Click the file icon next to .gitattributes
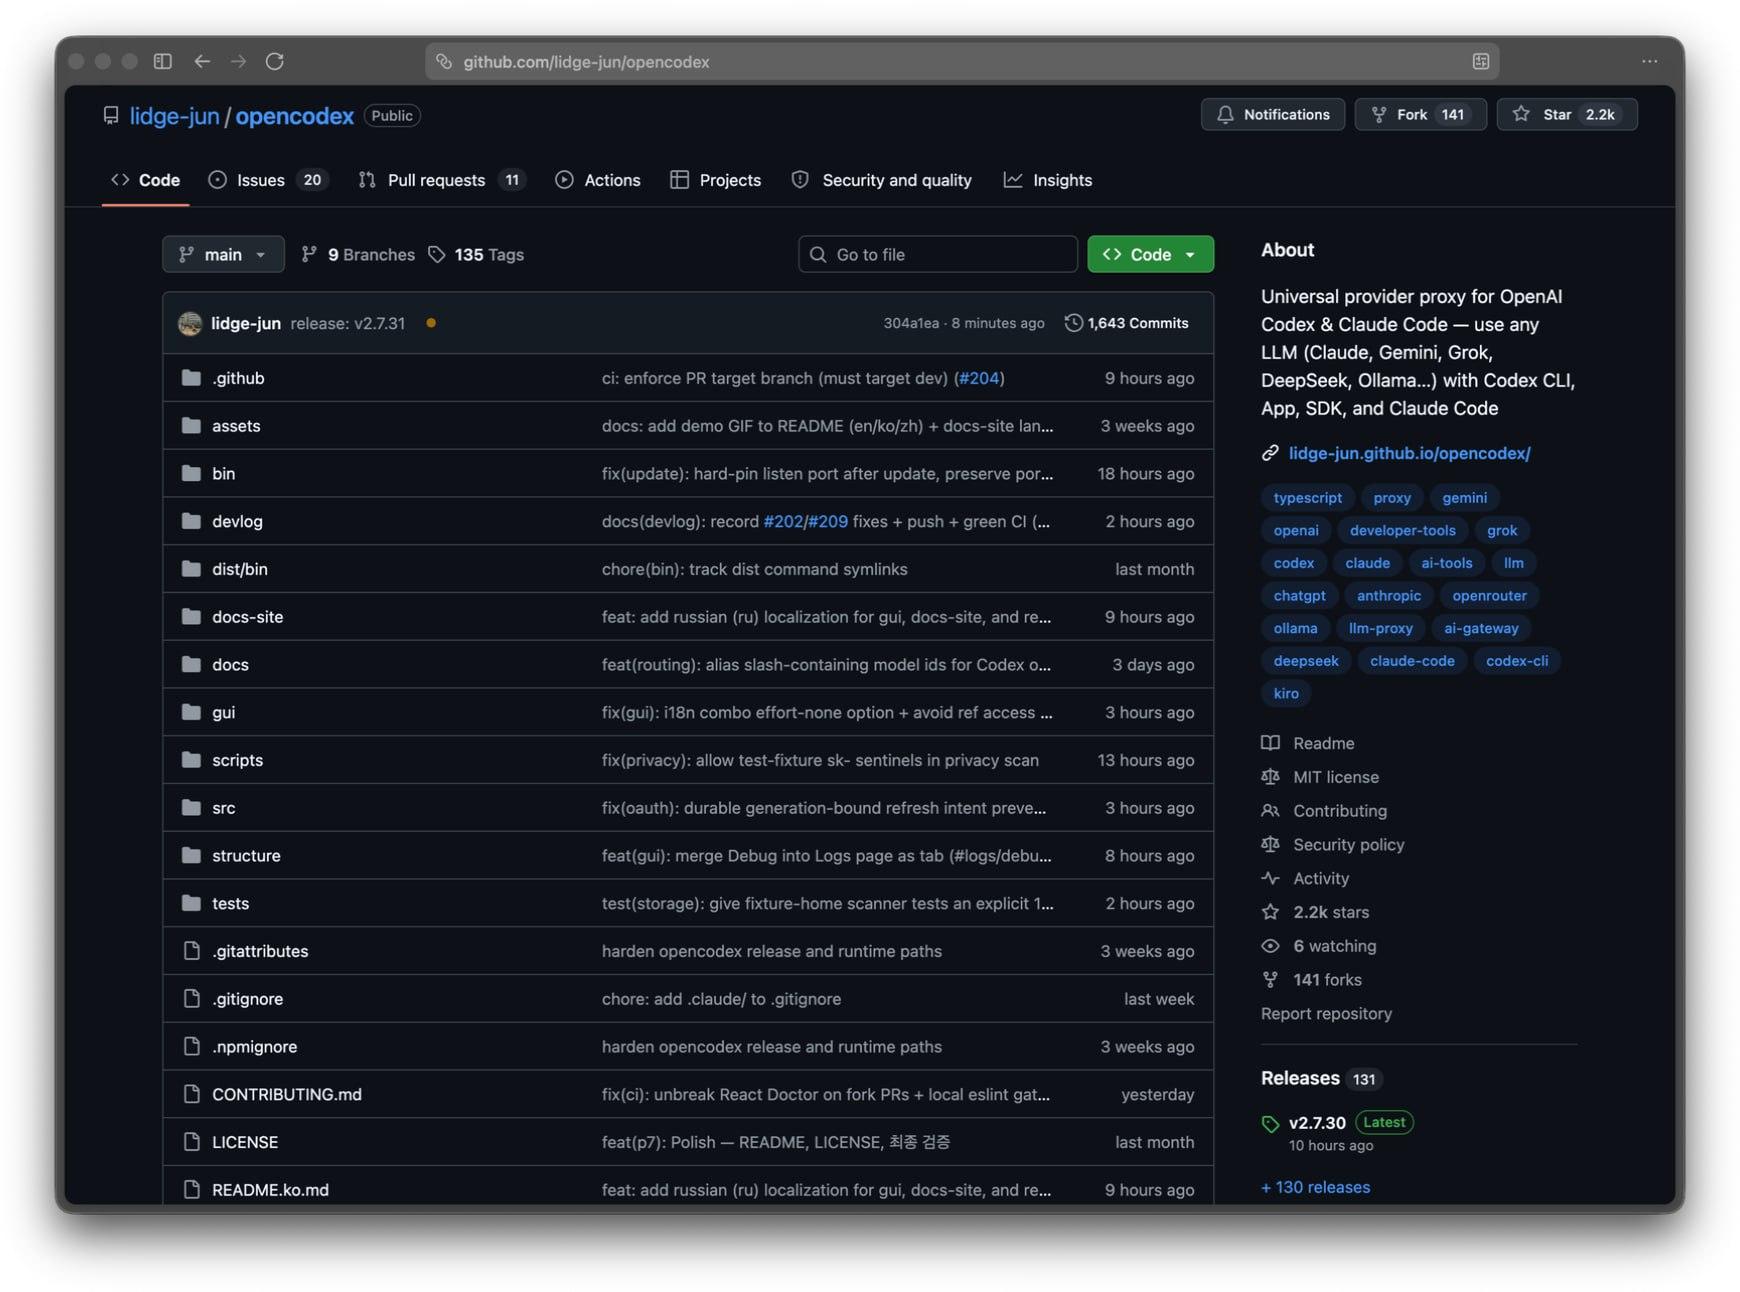 192,951
